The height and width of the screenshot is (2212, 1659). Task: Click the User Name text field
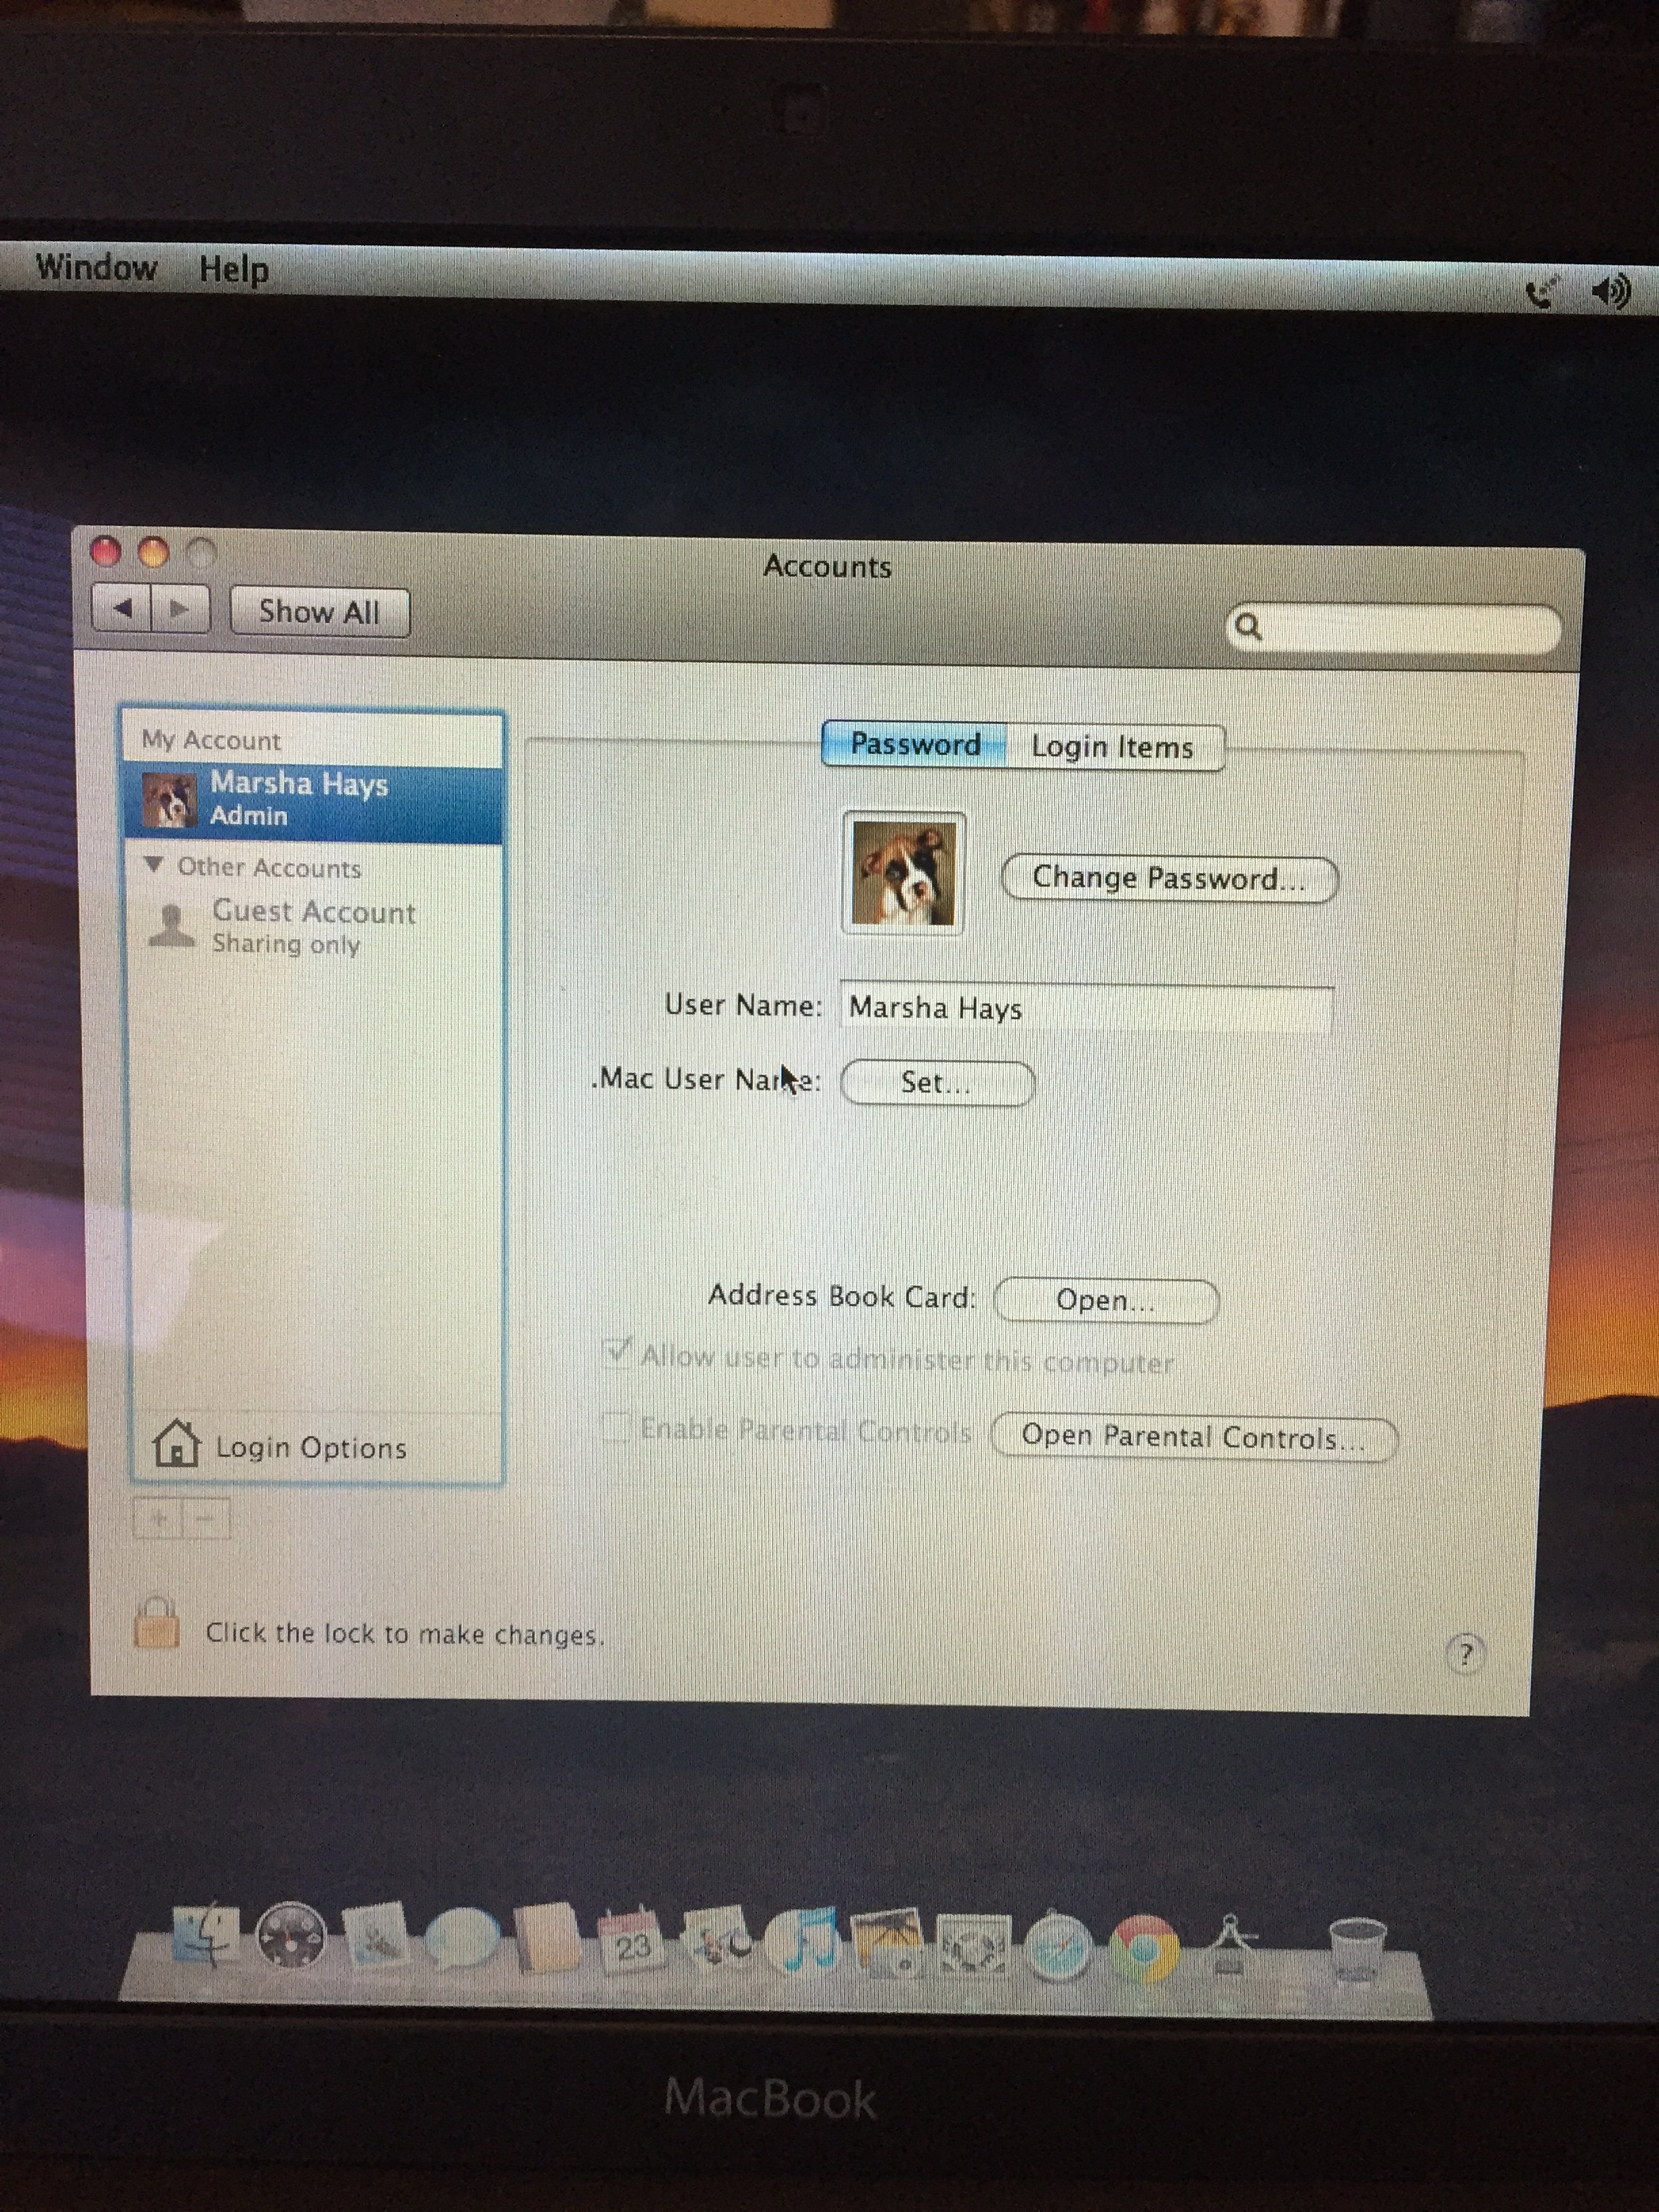1086,1008
